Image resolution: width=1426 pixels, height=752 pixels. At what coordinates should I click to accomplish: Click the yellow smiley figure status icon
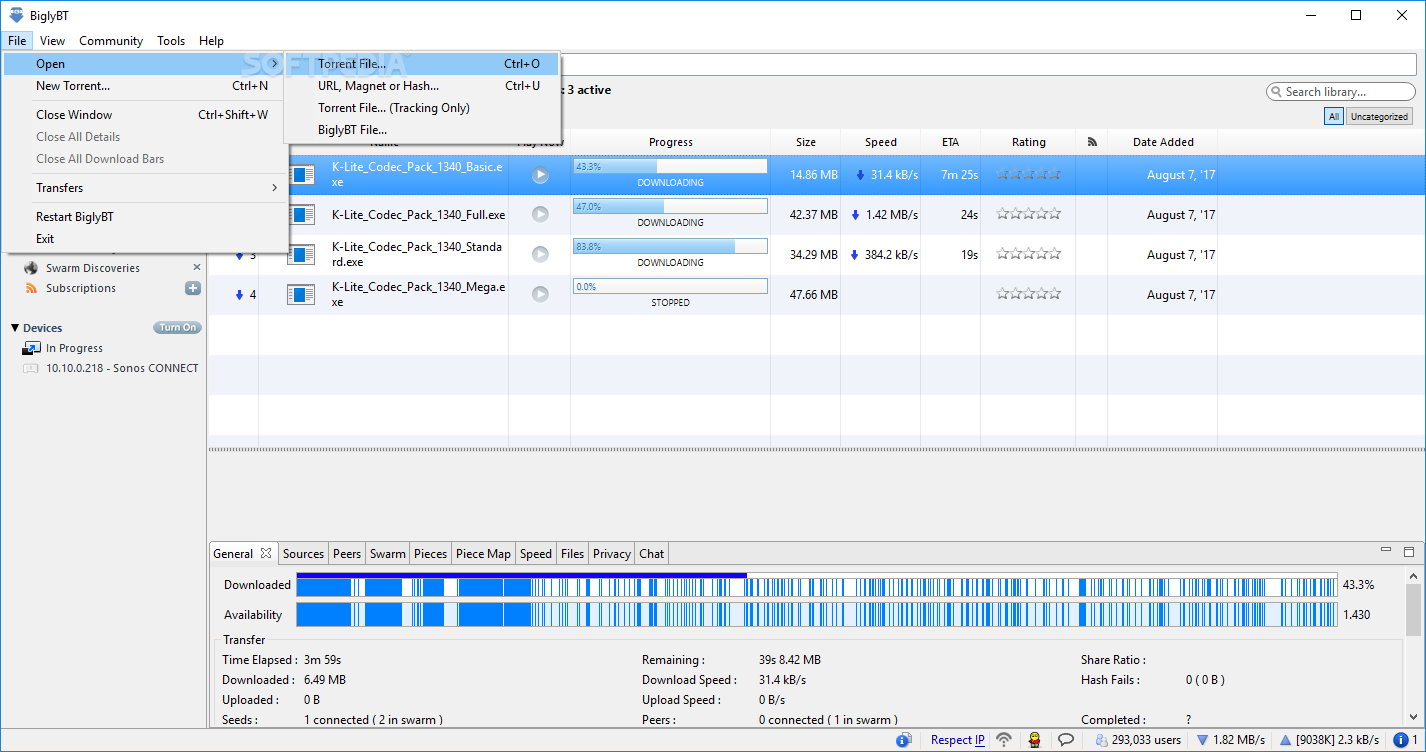tap(1035, 740)
